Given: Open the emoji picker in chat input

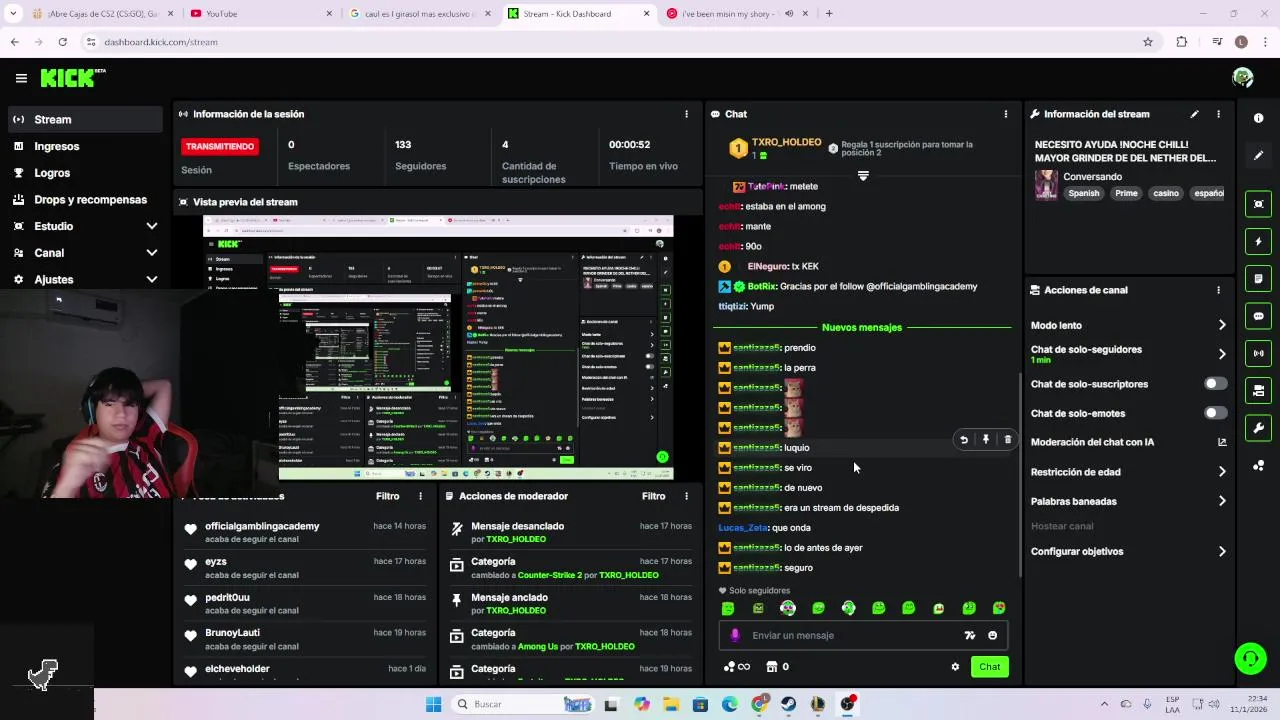Looking at the screenshot, I should pos(992,635).
